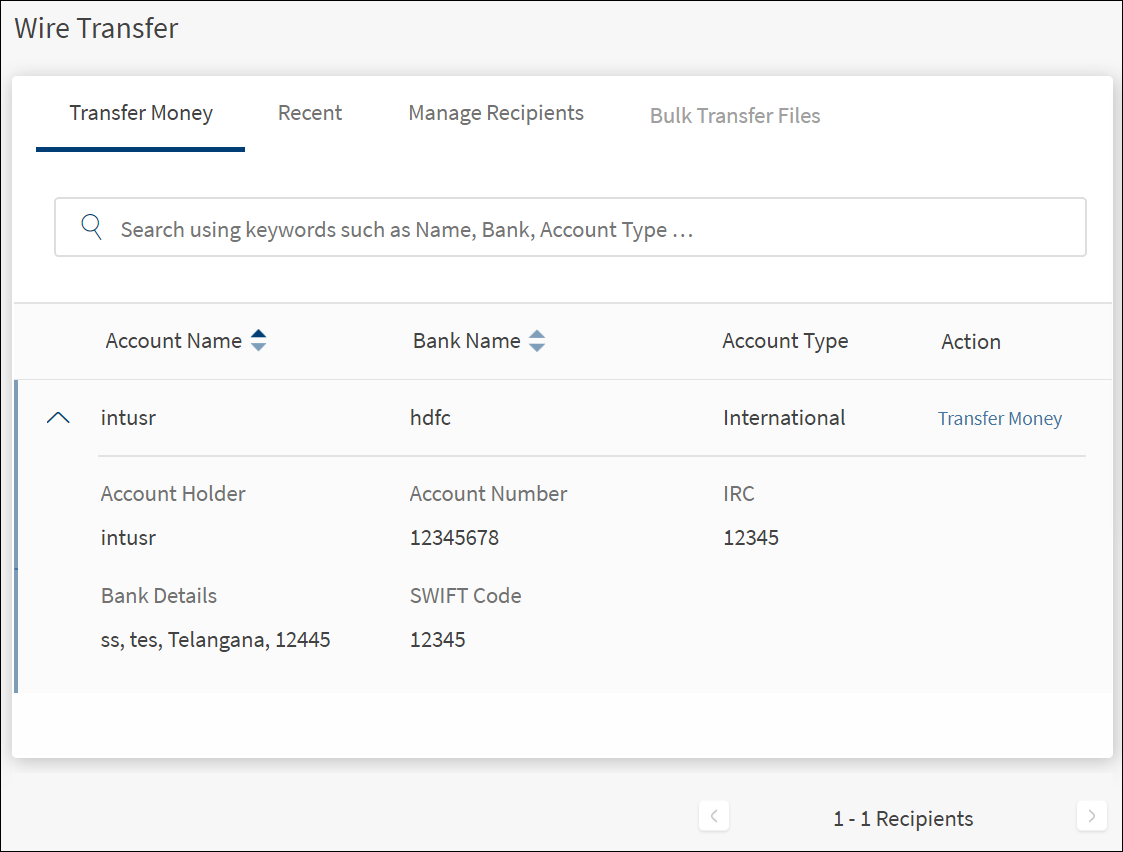Select the Bulk Transfer Files tab
1123x852 pixels.
[x=735, y=116]
